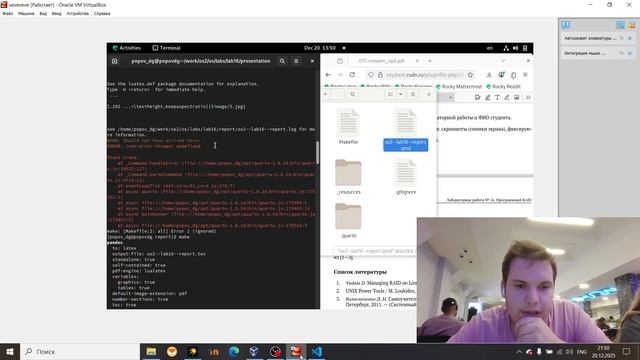640x360 pixels.
Task: Open search in the terminal header bar
Action: [282, 61]
